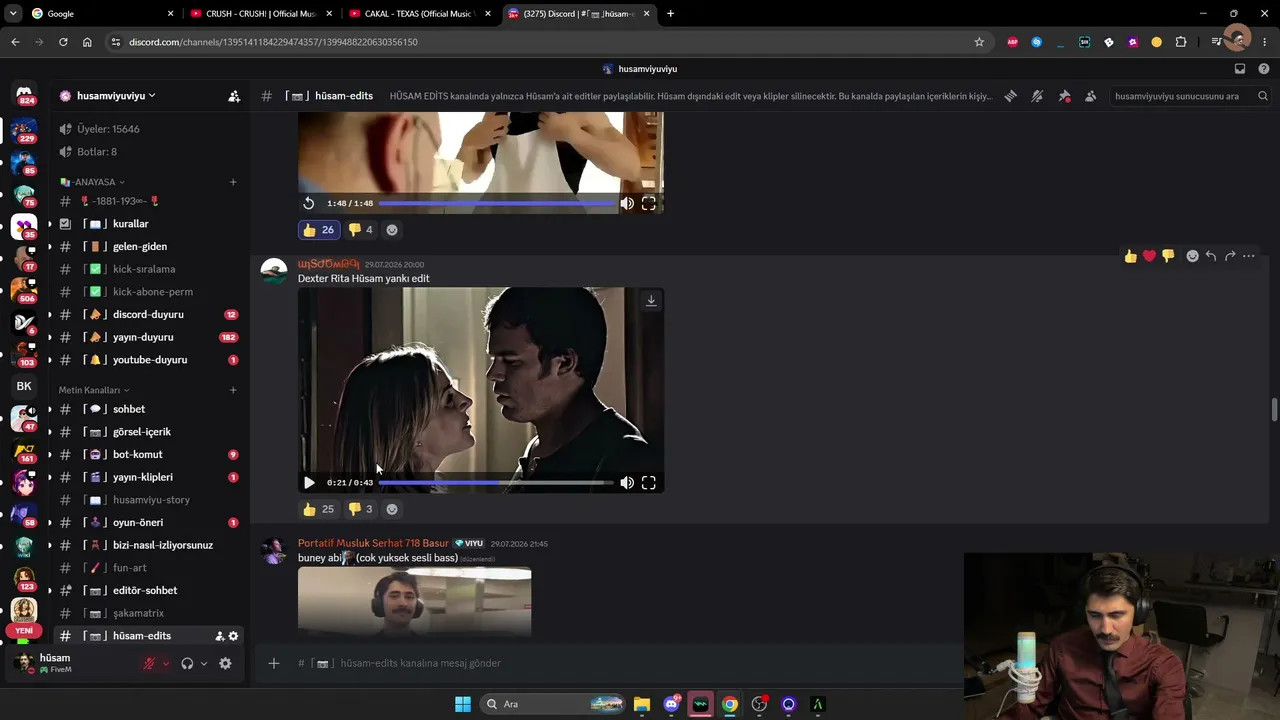Mute the 1:48 video volume
Image resolution: width=1280 pixels, height=720 pixels.
pos(627,203)
